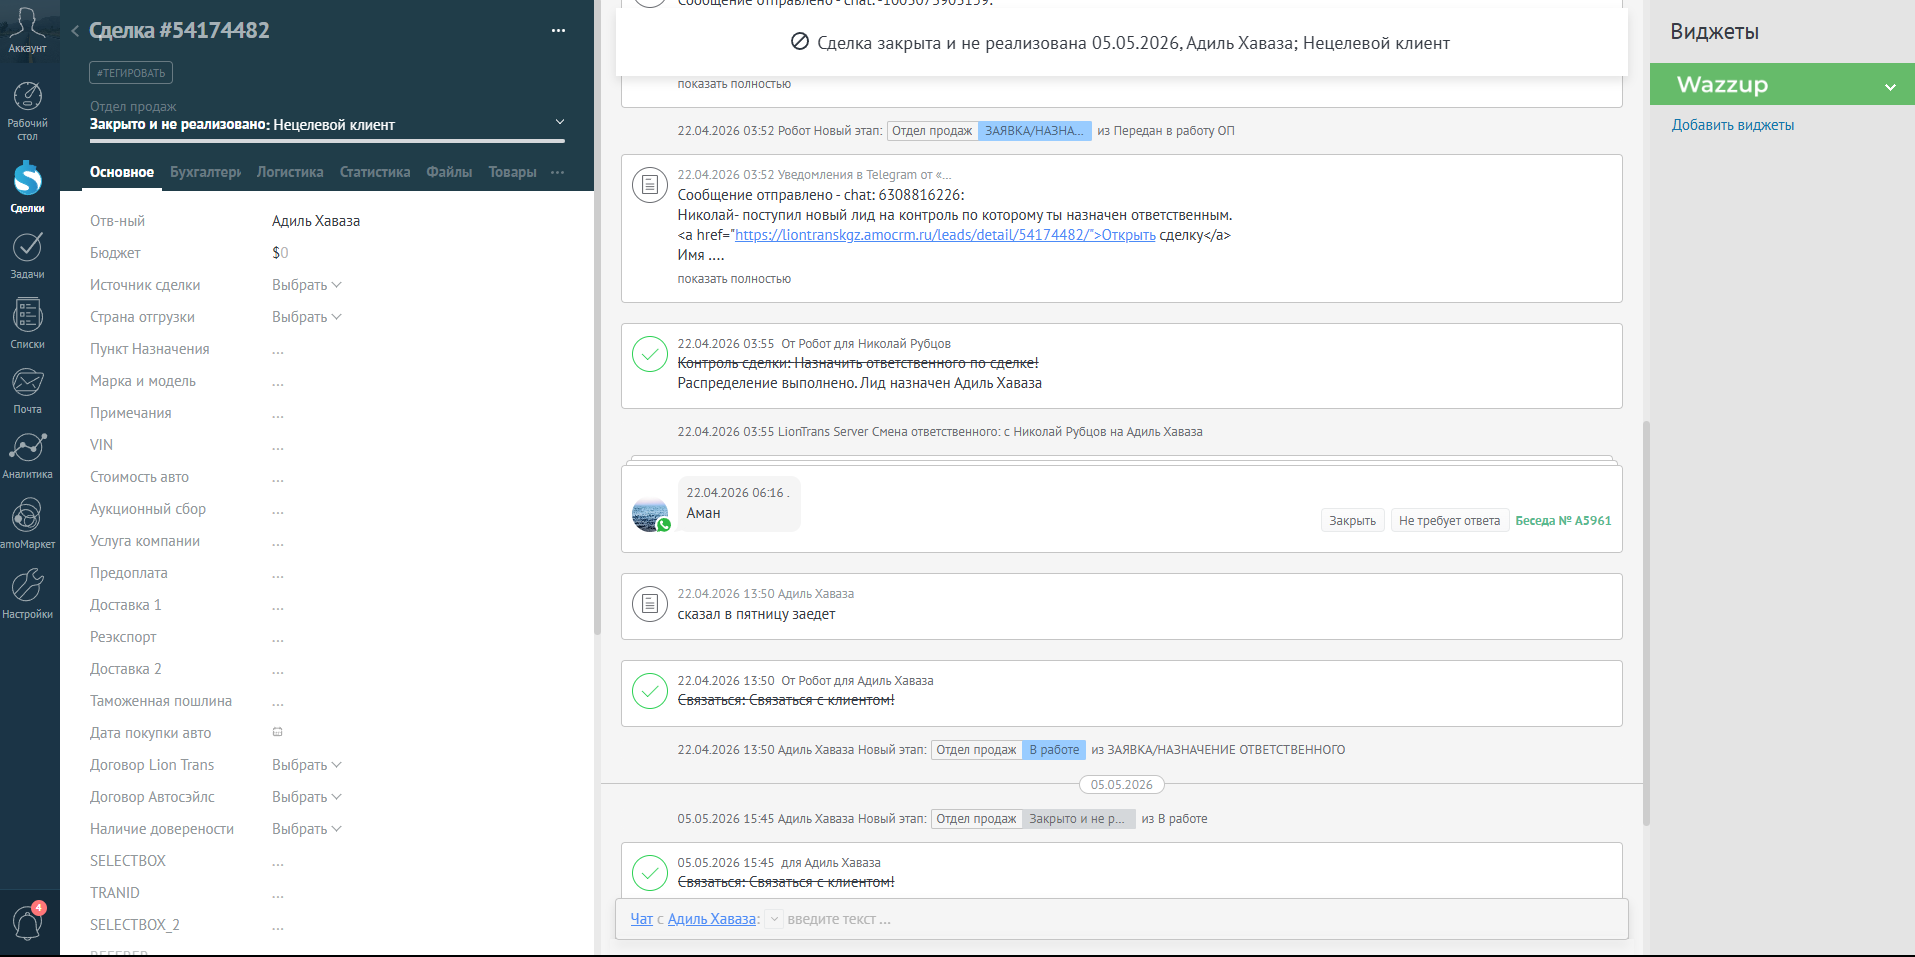Click Адиль Хаваза link in composer
Image resolution: width=1915 pixels, height=957 pixels.
[712, 919]
